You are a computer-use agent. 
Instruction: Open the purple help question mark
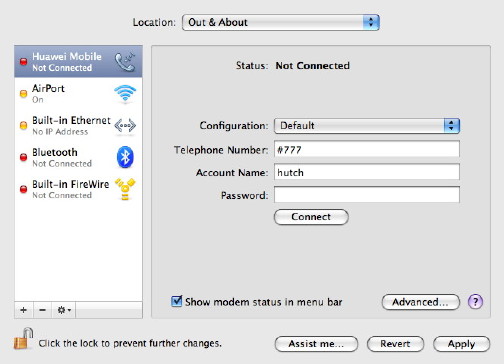475,302
